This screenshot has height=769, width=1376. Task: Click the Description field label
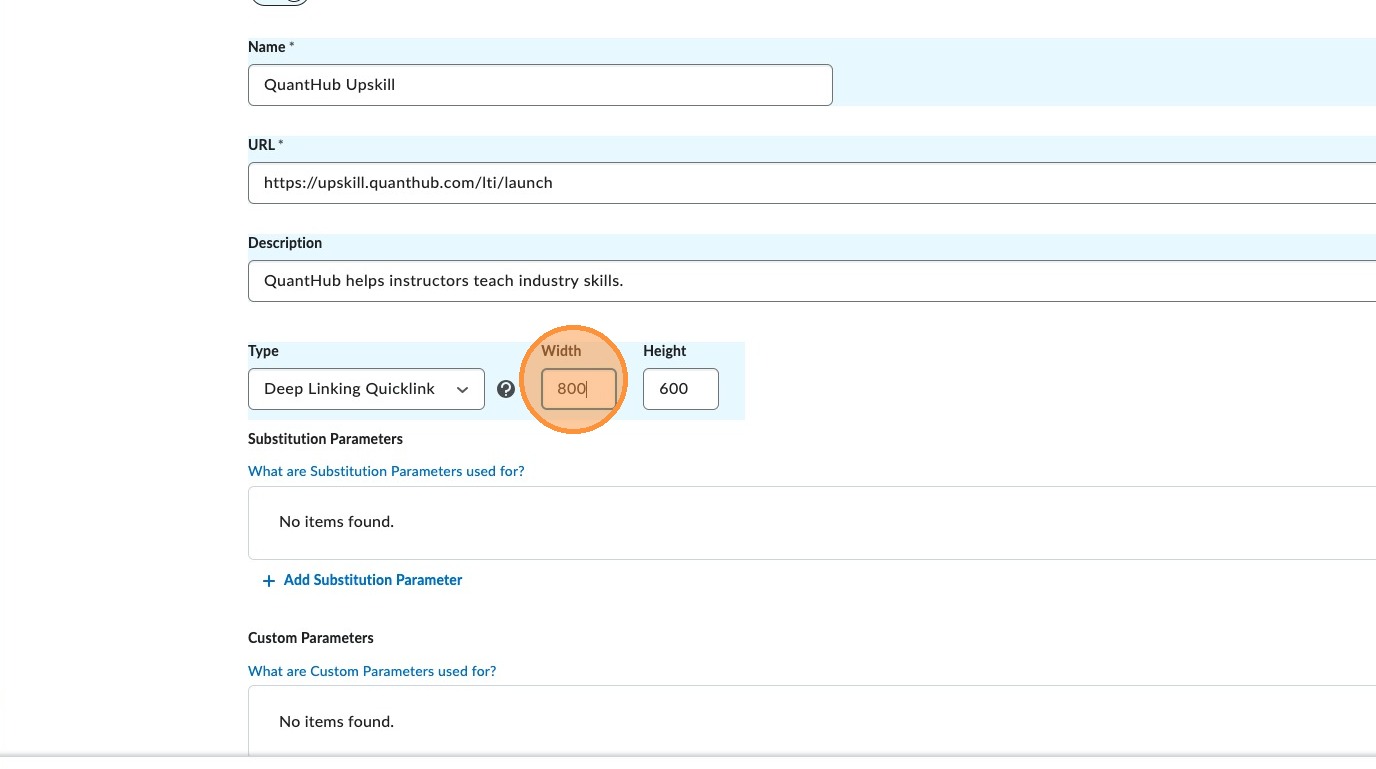285,243
